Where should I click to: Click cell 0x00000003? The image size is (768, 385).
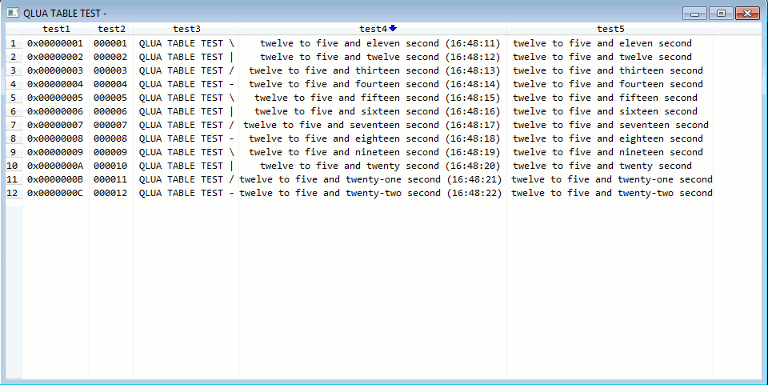pos(56,71)
